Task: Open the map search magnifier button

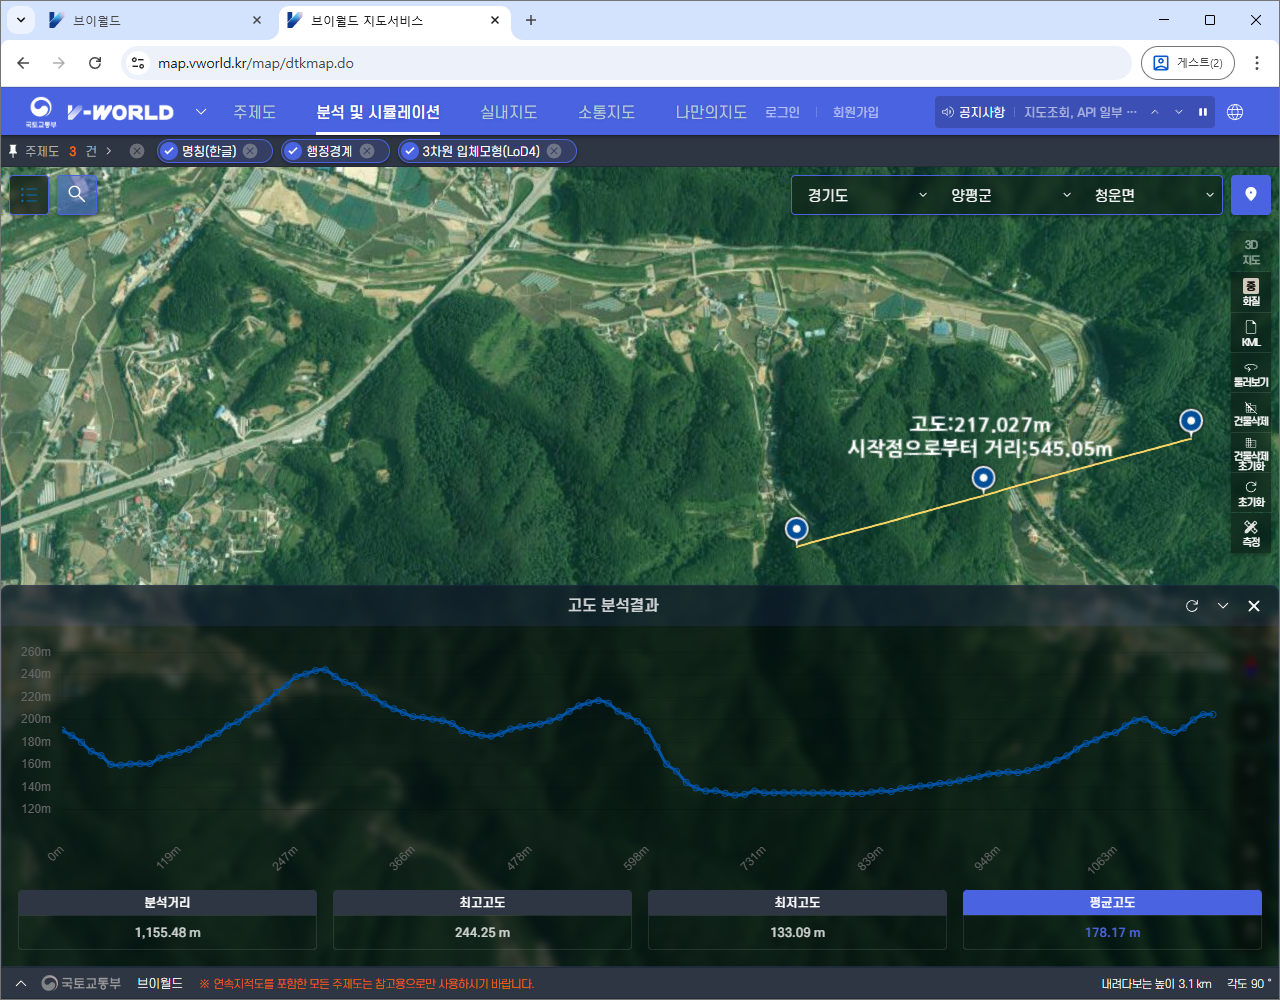Action: [77, 195]
